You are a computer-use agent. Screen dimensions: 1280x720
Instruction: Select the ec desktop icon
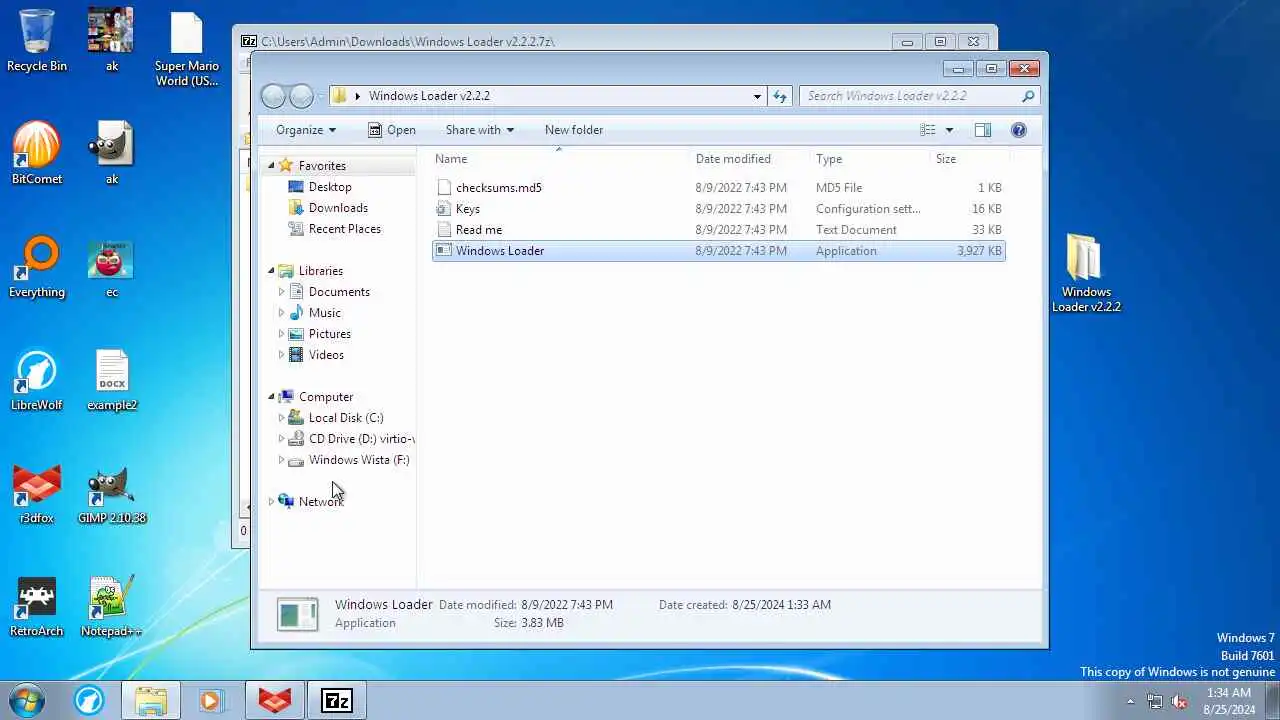click(112, 266)
